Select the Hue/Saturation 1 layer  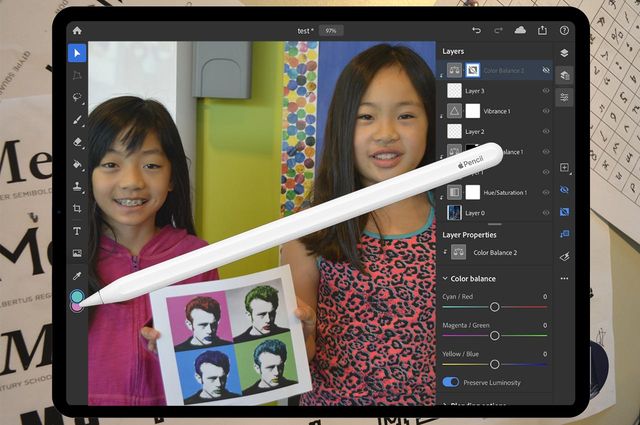coord(496,192)
